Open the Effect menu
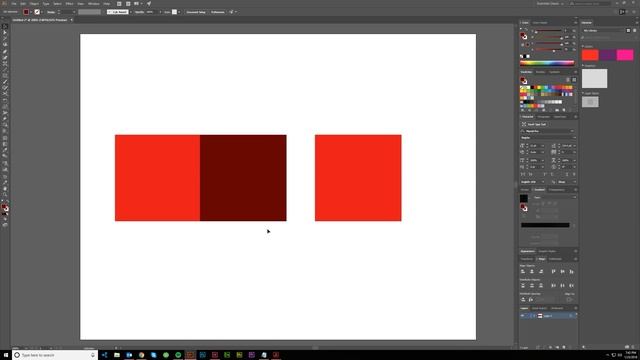 click(69, 4)
